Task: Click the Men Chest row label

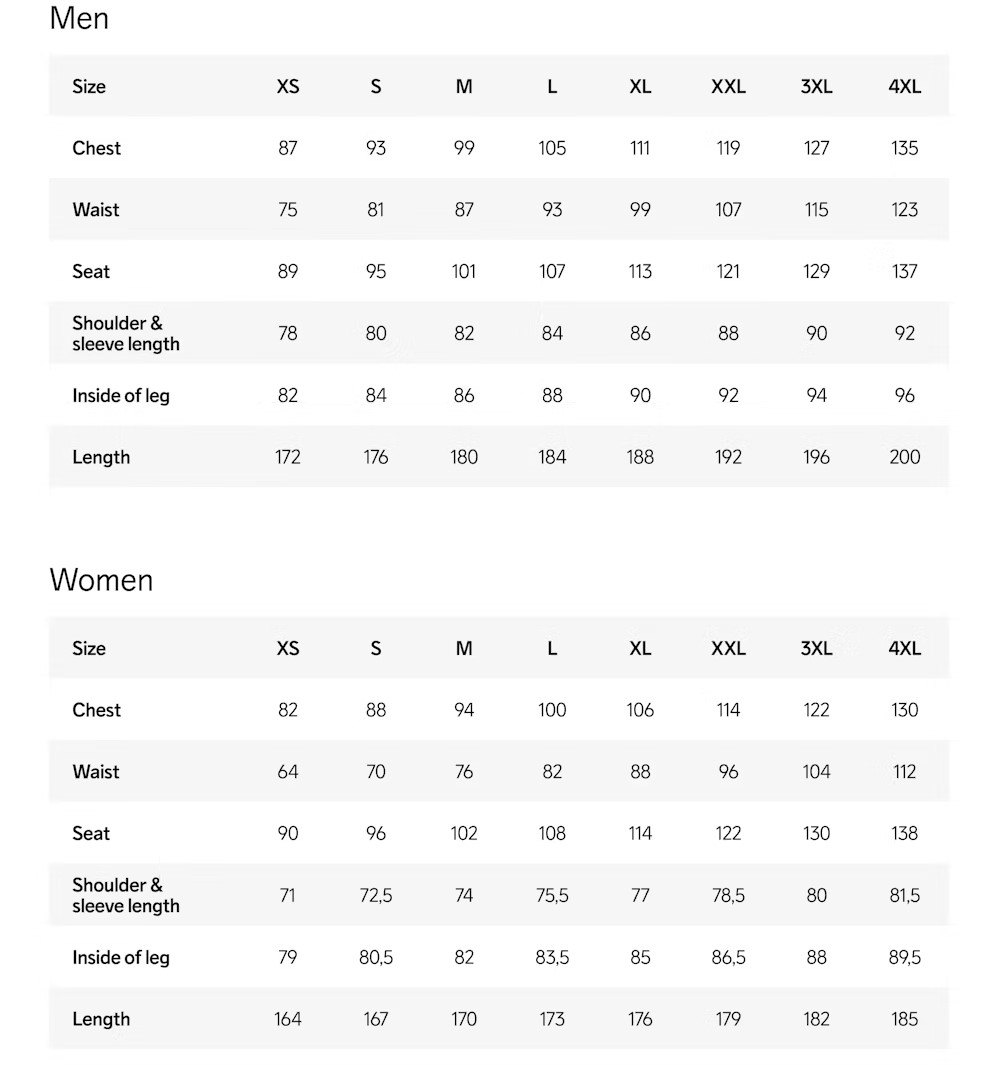Action: tap(97, 148)
